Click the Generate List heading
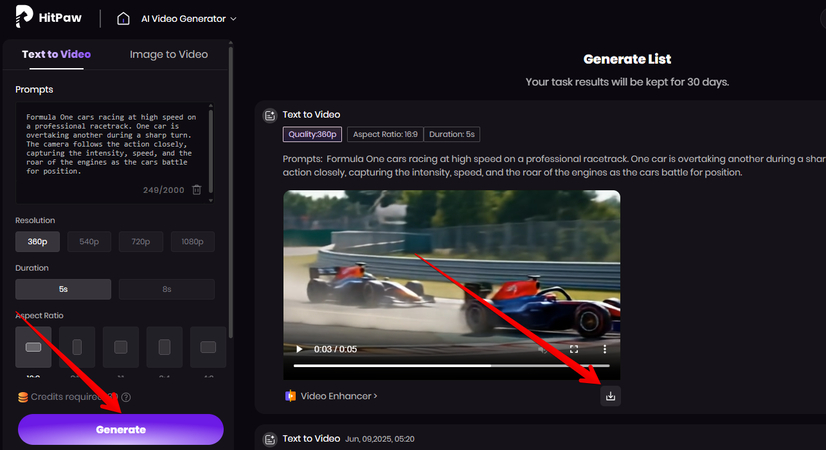 click(x=627, y=59)
